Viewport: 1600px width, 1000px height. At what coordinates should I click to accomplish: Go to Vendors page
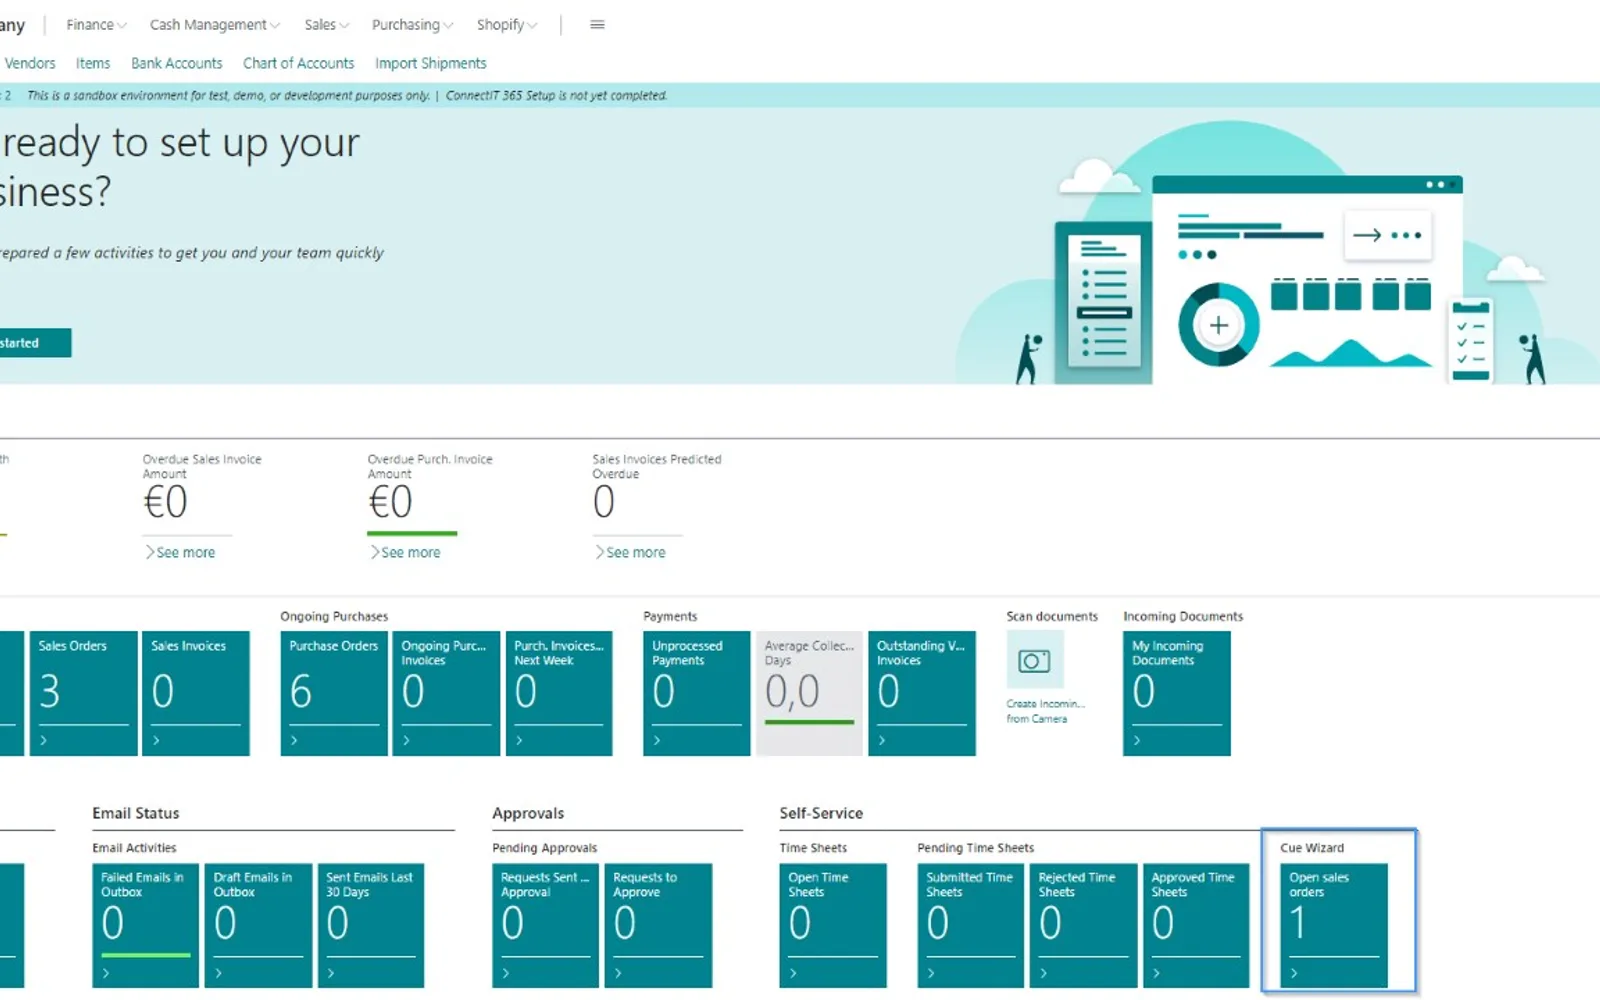(30, 63)
